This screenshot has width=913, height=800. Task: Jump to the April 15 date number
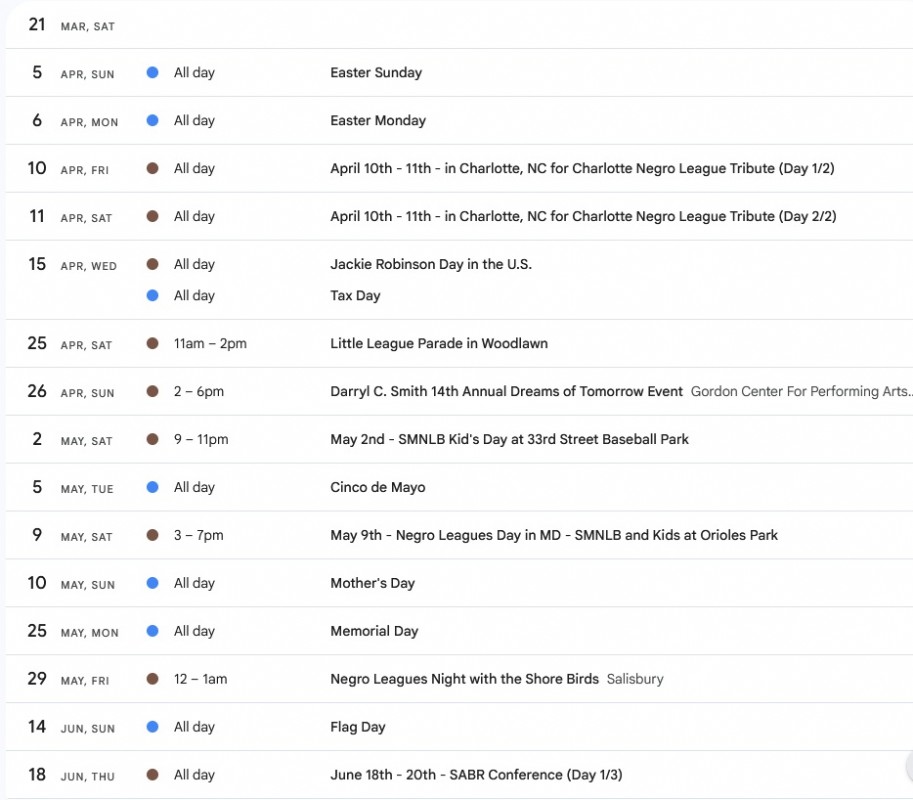[x=37, y=265]
